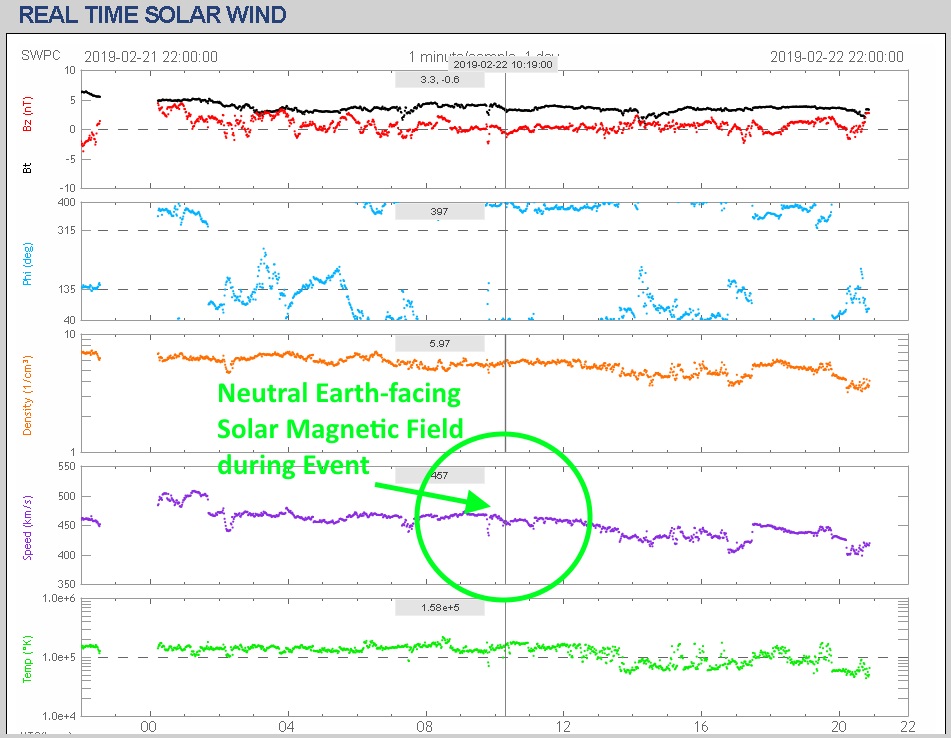Click the '1.0e+5' tick on Temp axis
951x738 pixels.
pyautogui.click(x=59, y=657)
